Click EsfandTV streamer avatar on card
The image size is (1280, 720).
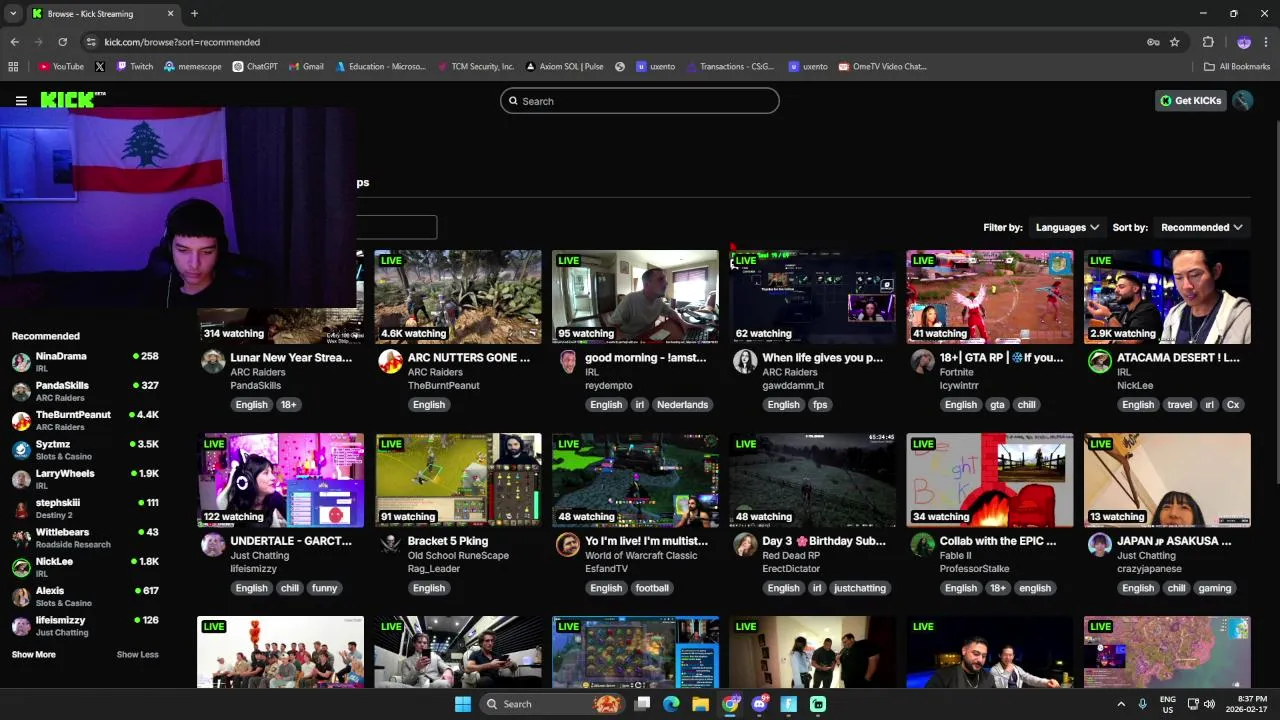(x=568, y=545)
